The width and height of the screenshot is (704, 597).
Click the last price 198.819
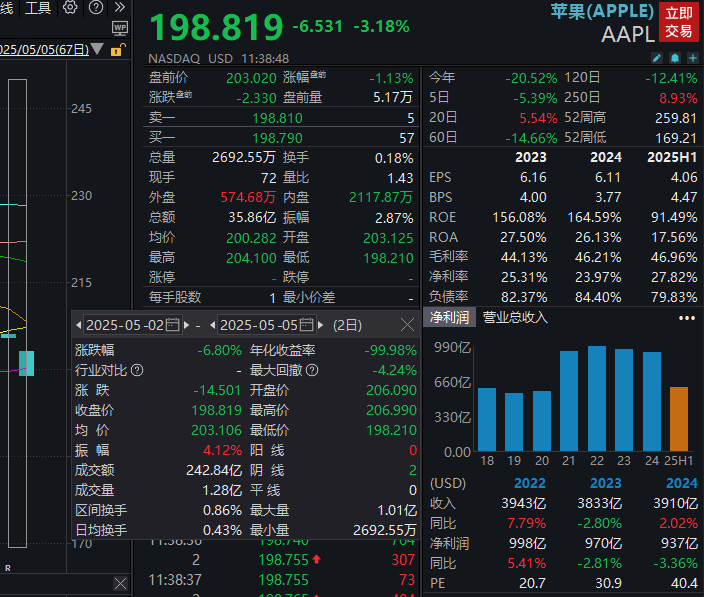216,27
